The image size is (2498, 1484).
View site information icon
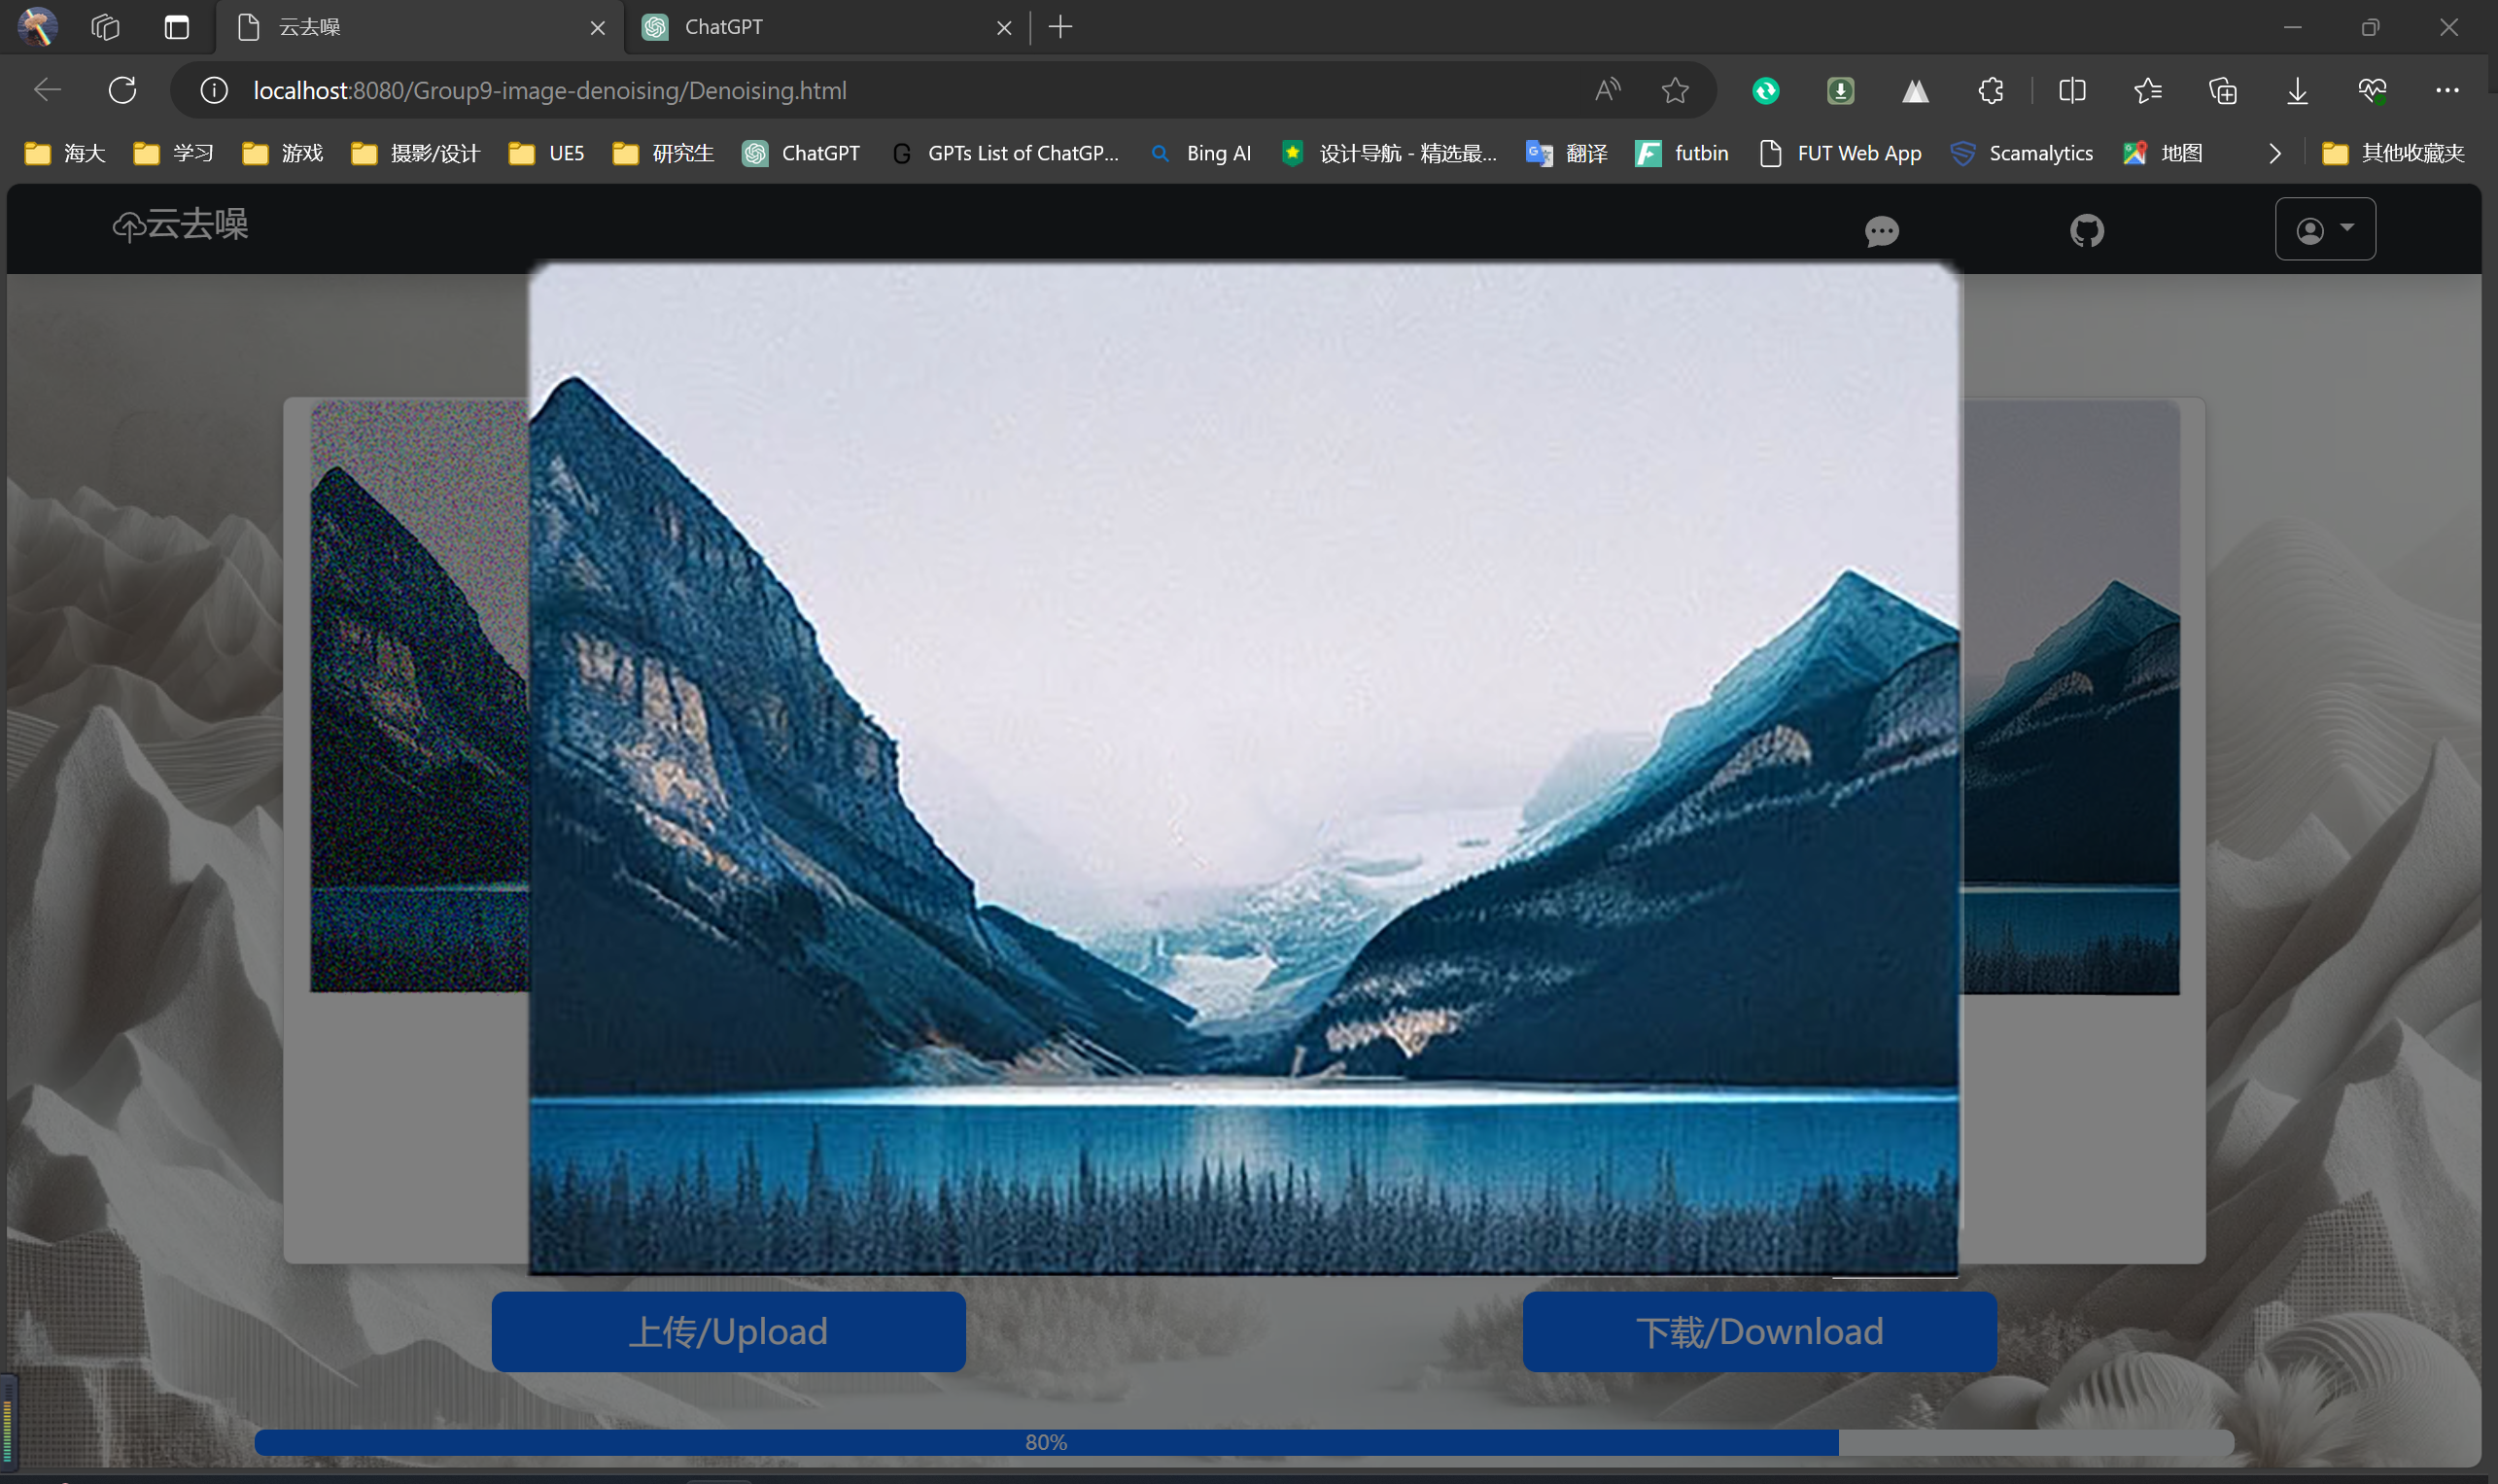click(x=213, y=90)
